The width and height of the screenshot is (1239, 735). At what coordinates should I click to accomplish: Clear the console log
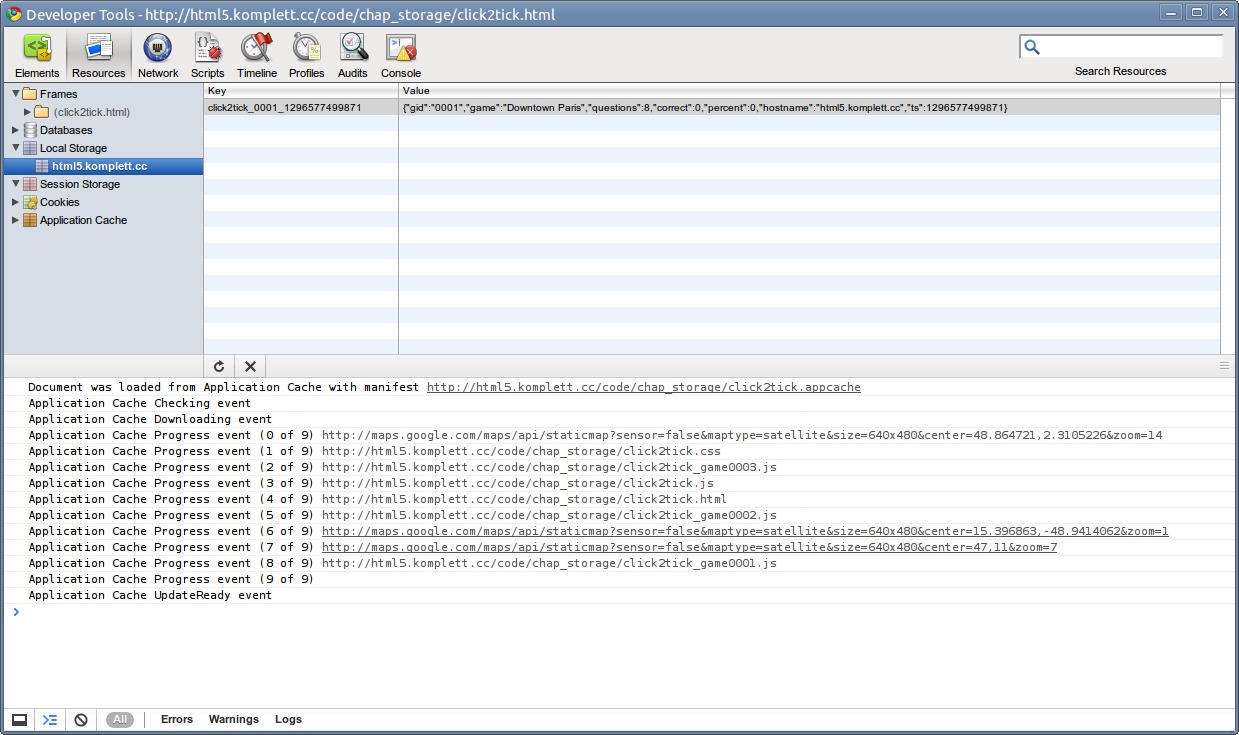click(81, 719)
